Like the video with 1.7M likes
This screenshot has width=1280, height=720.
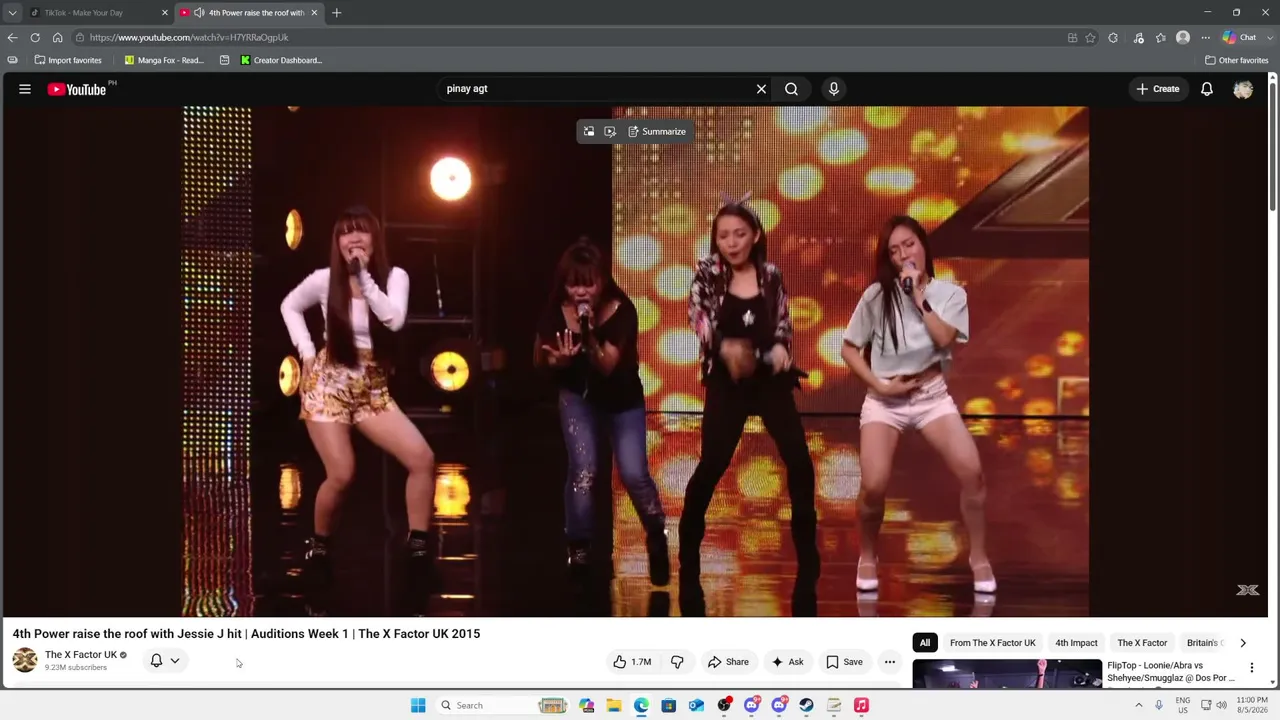point(632,661)
